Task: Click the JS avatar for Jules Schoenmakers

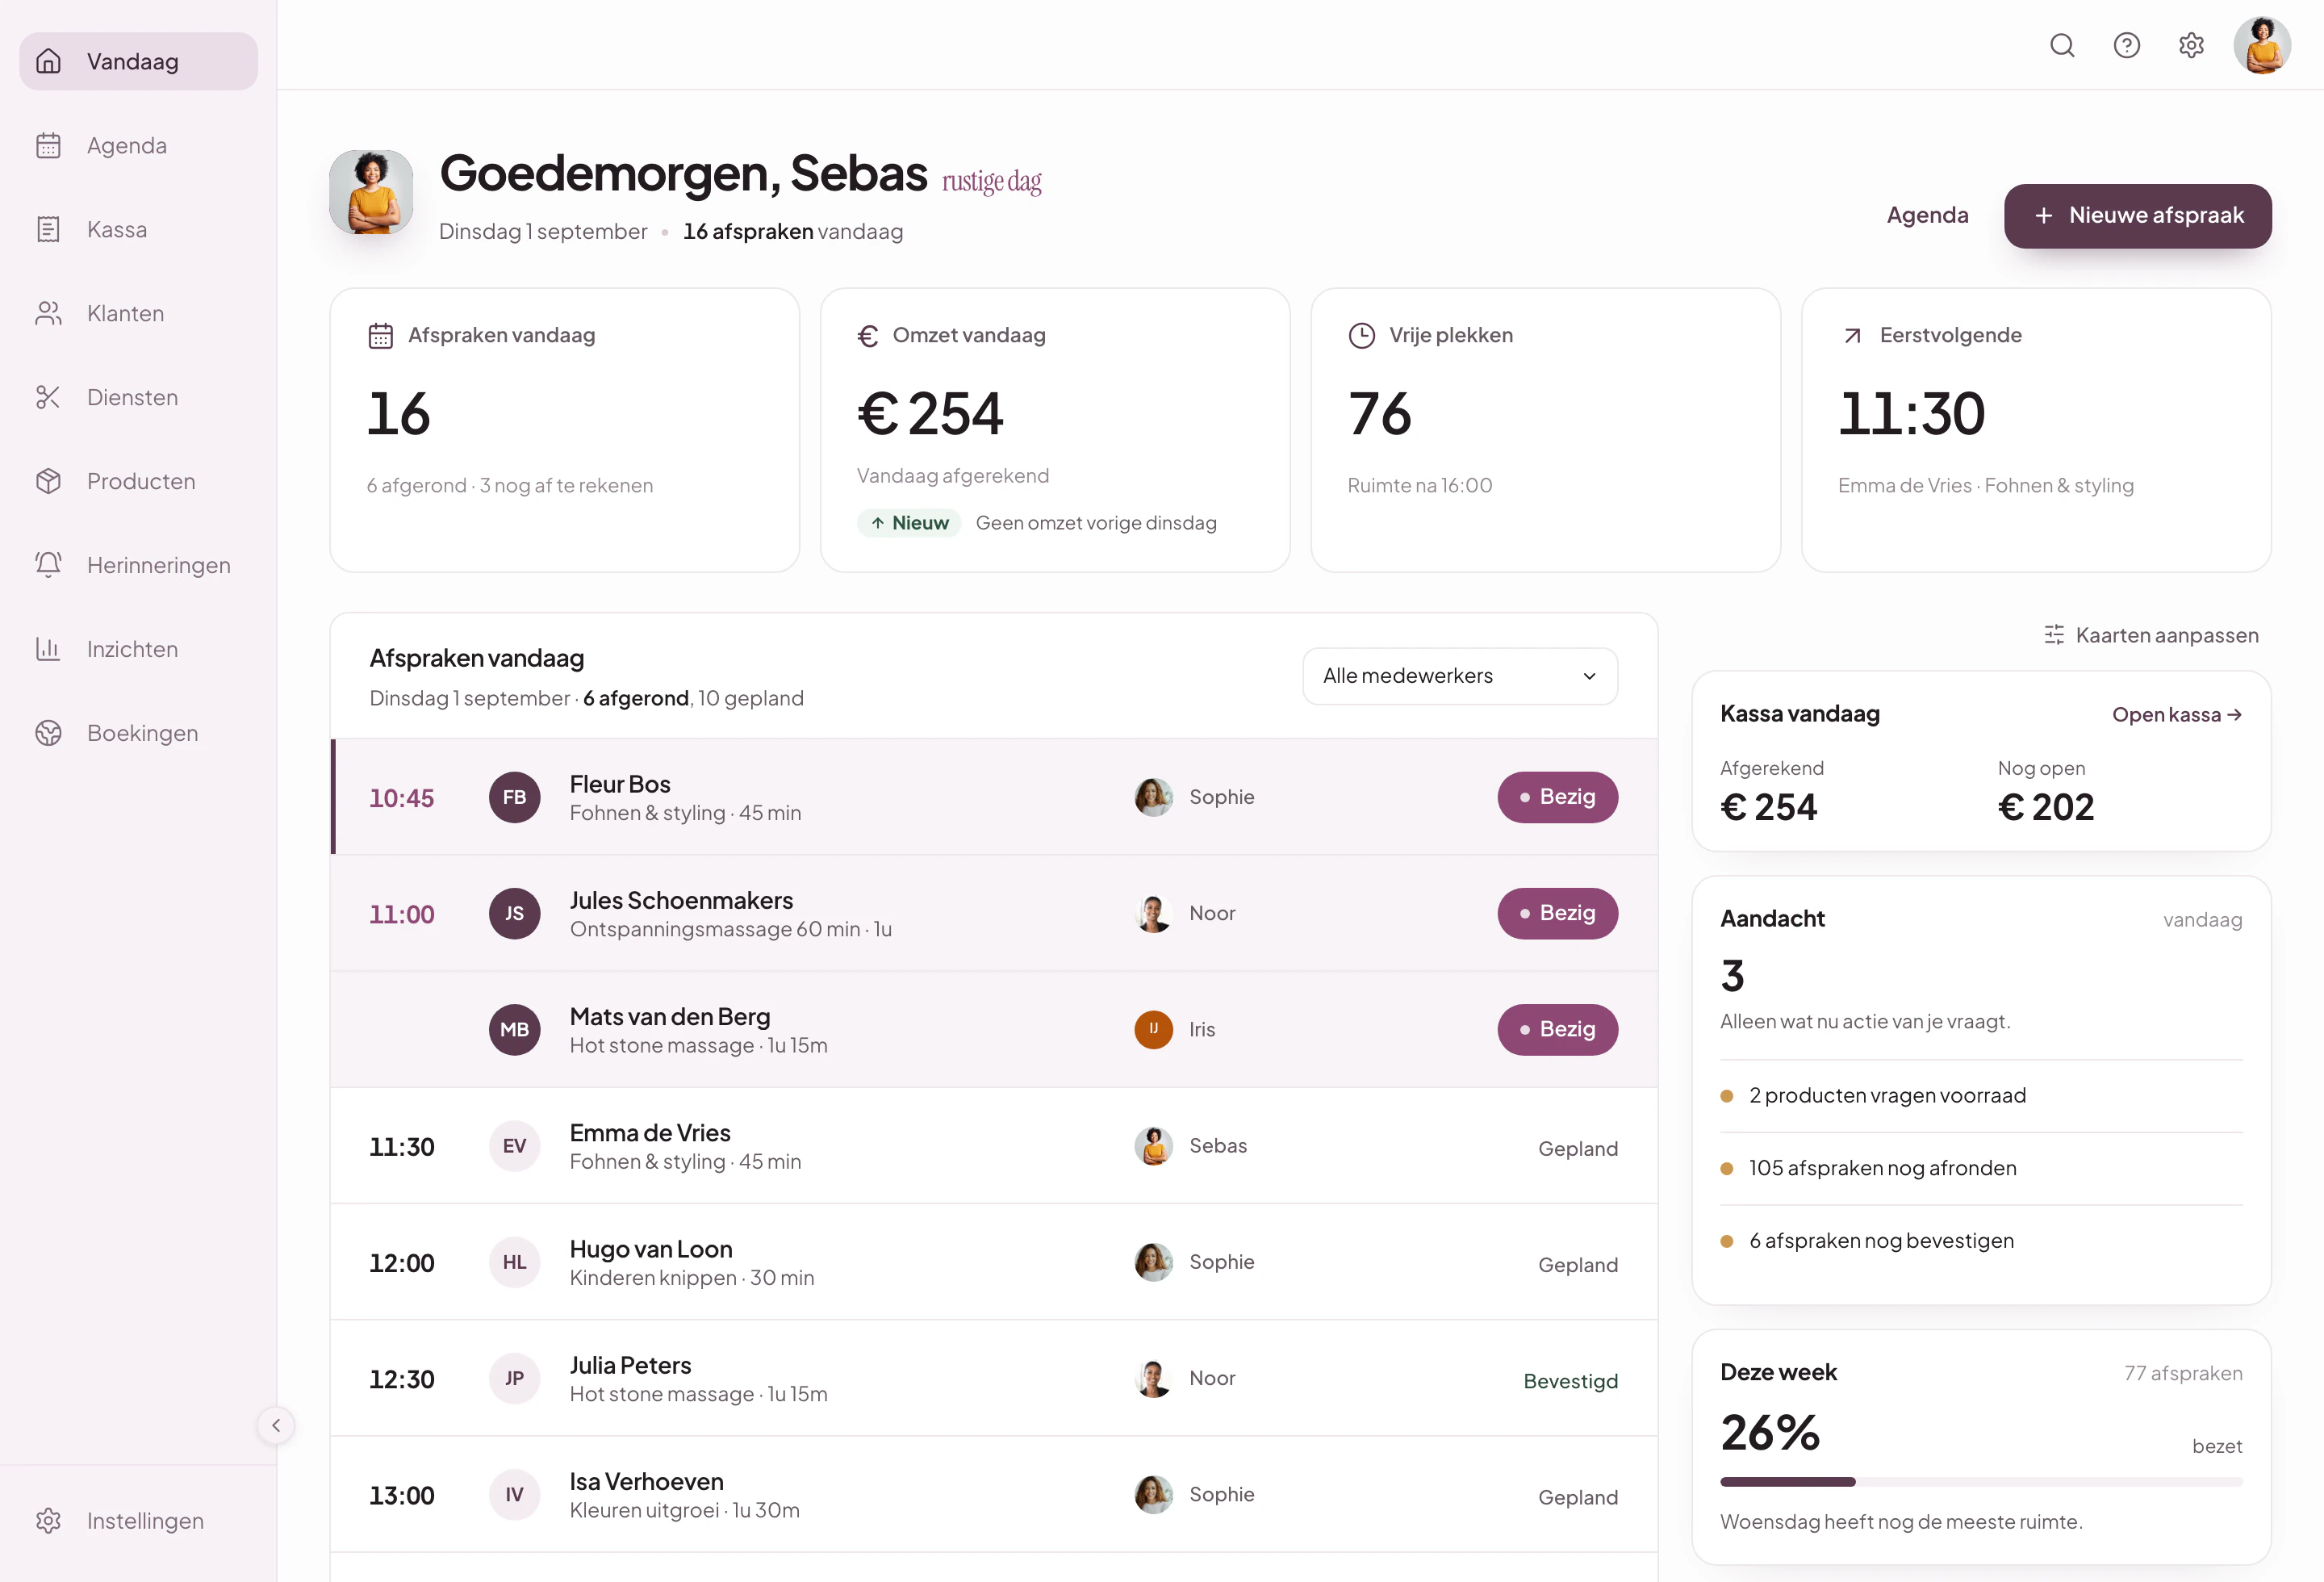Action: click(514, 913)
